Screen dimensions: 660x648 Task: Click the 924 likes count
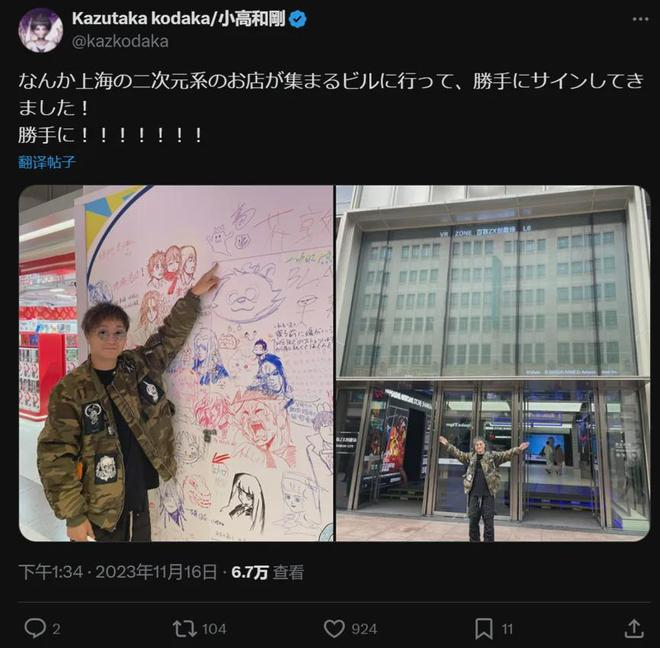(x=364, y=629)
